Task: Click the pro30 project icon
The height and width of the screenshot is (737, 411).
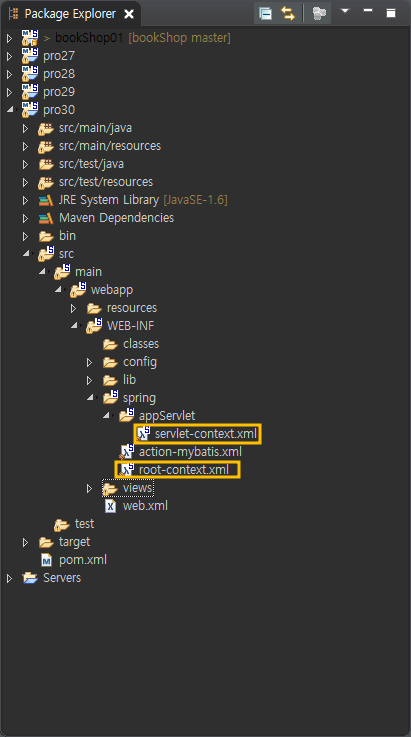Action: [x=30, y=110]
